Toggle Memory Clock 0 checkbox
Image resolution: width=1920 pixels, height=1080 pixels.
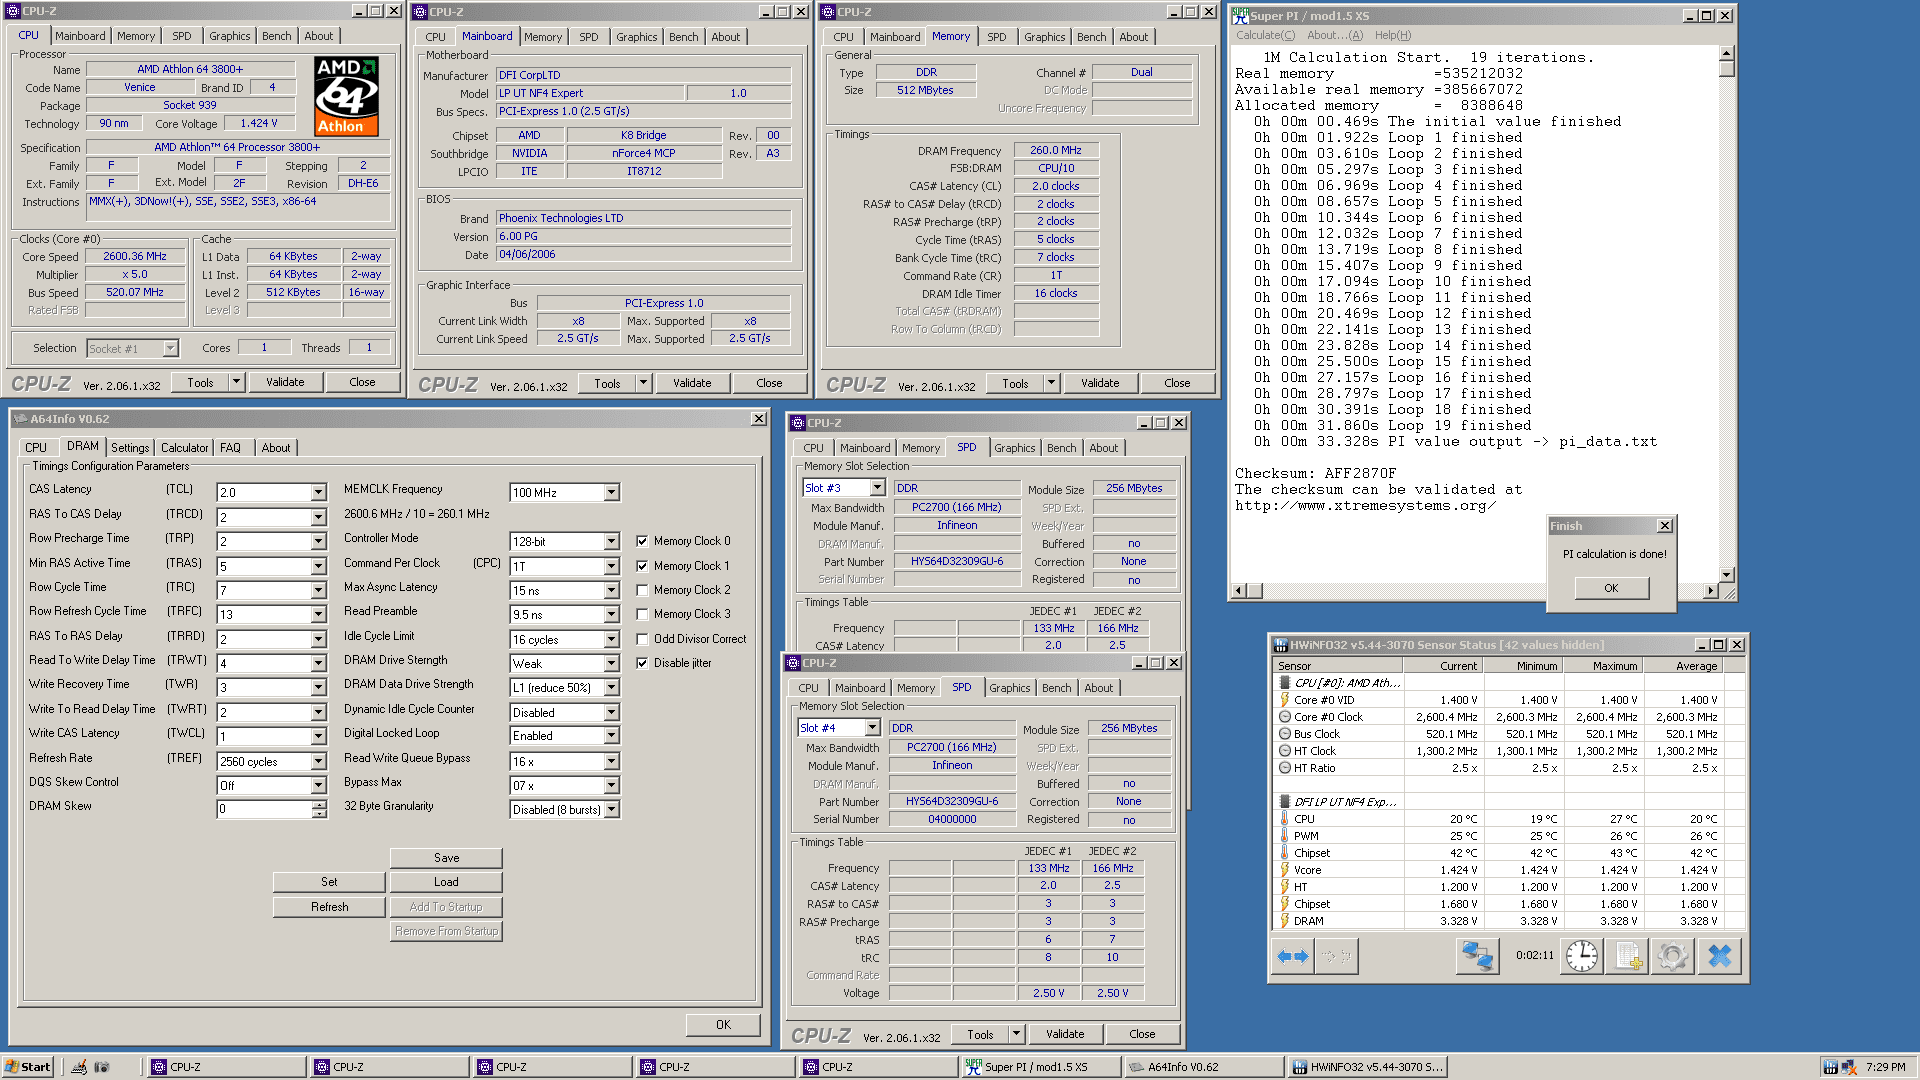tap(642, 541)
